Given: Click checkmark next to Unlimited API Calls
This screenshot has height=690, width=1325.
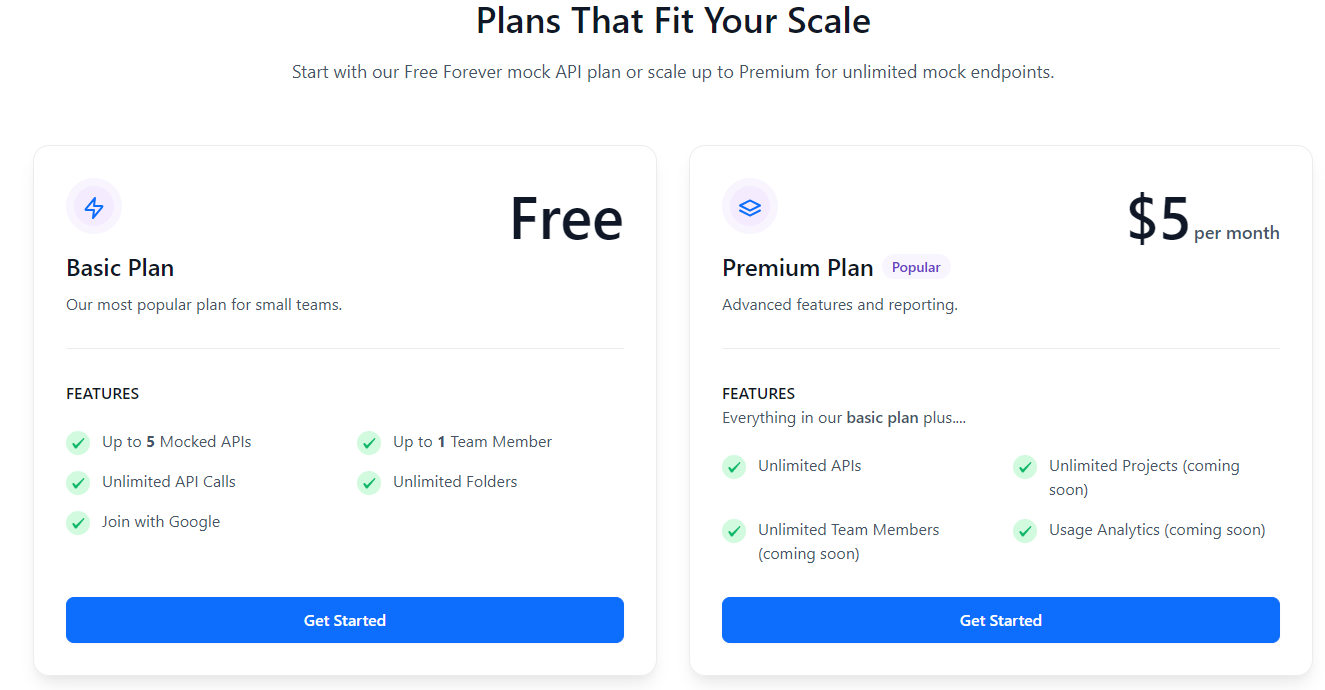Looking at the screenshot, I should coord(78,482).
